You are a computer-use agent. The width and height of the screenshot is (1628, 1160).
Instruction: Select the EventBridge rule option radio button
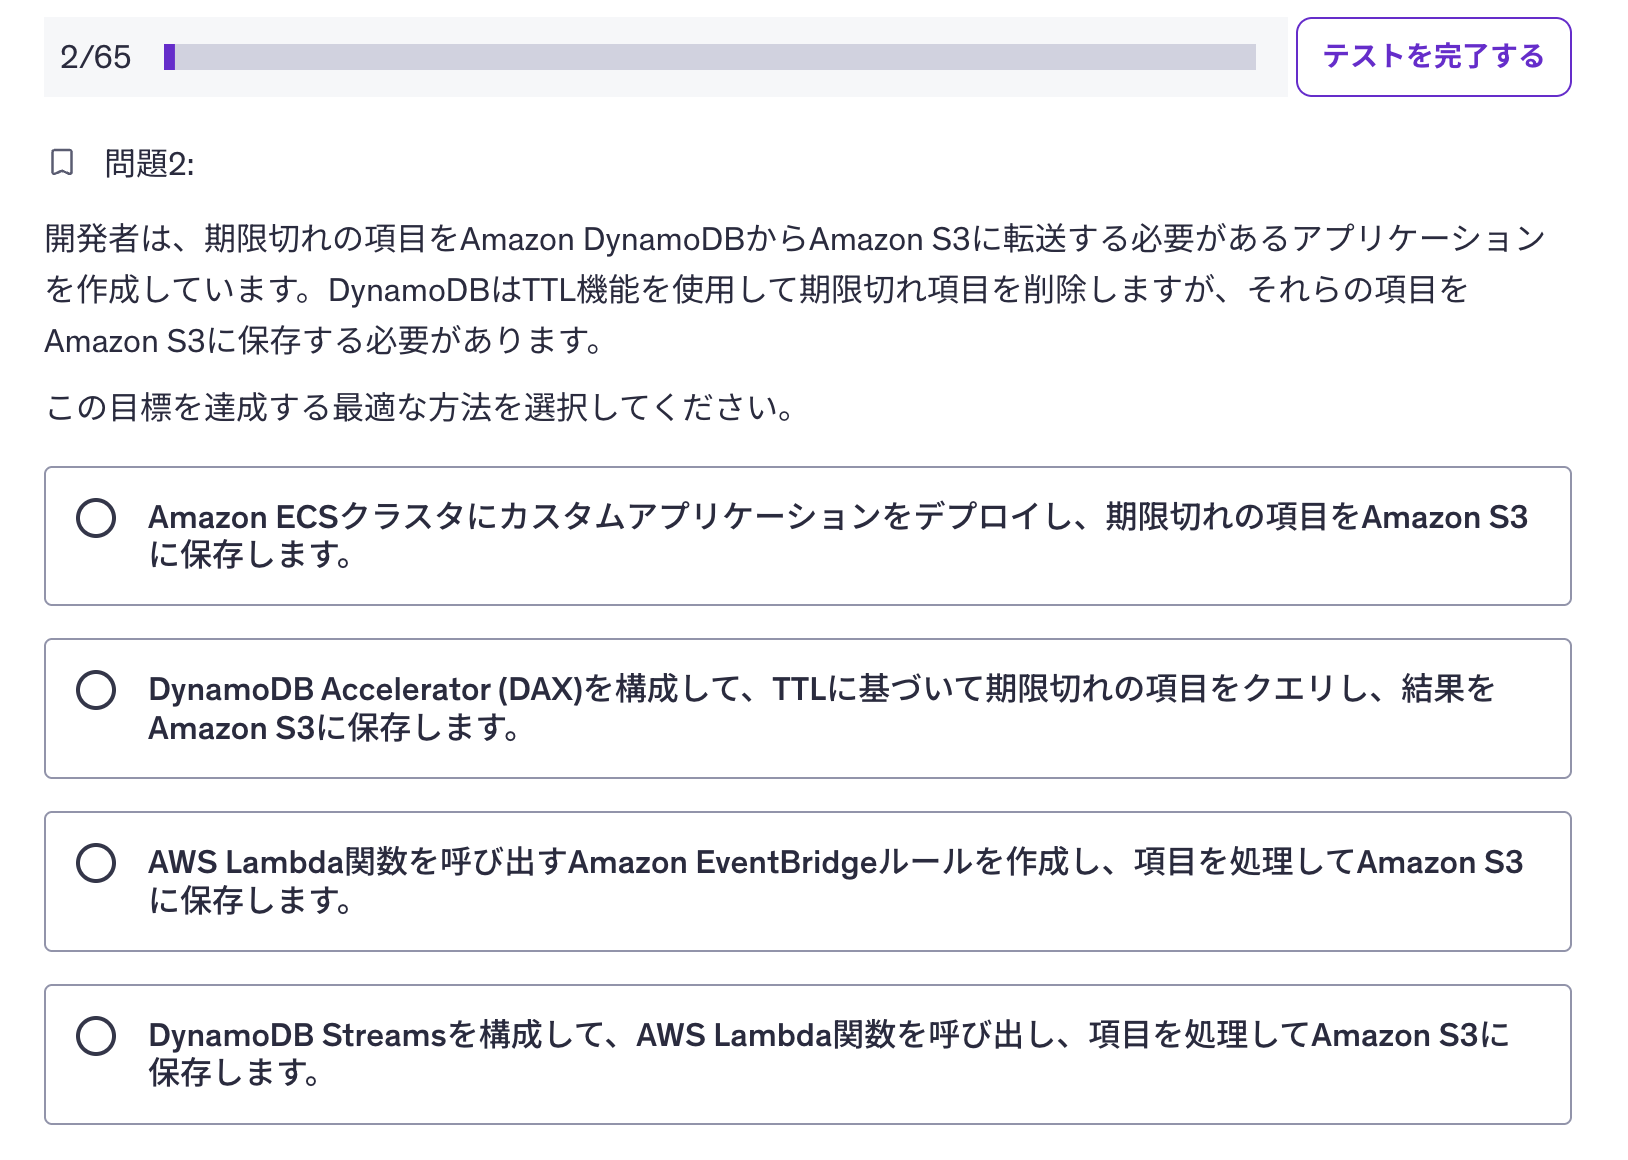click(x=96, y=863)
